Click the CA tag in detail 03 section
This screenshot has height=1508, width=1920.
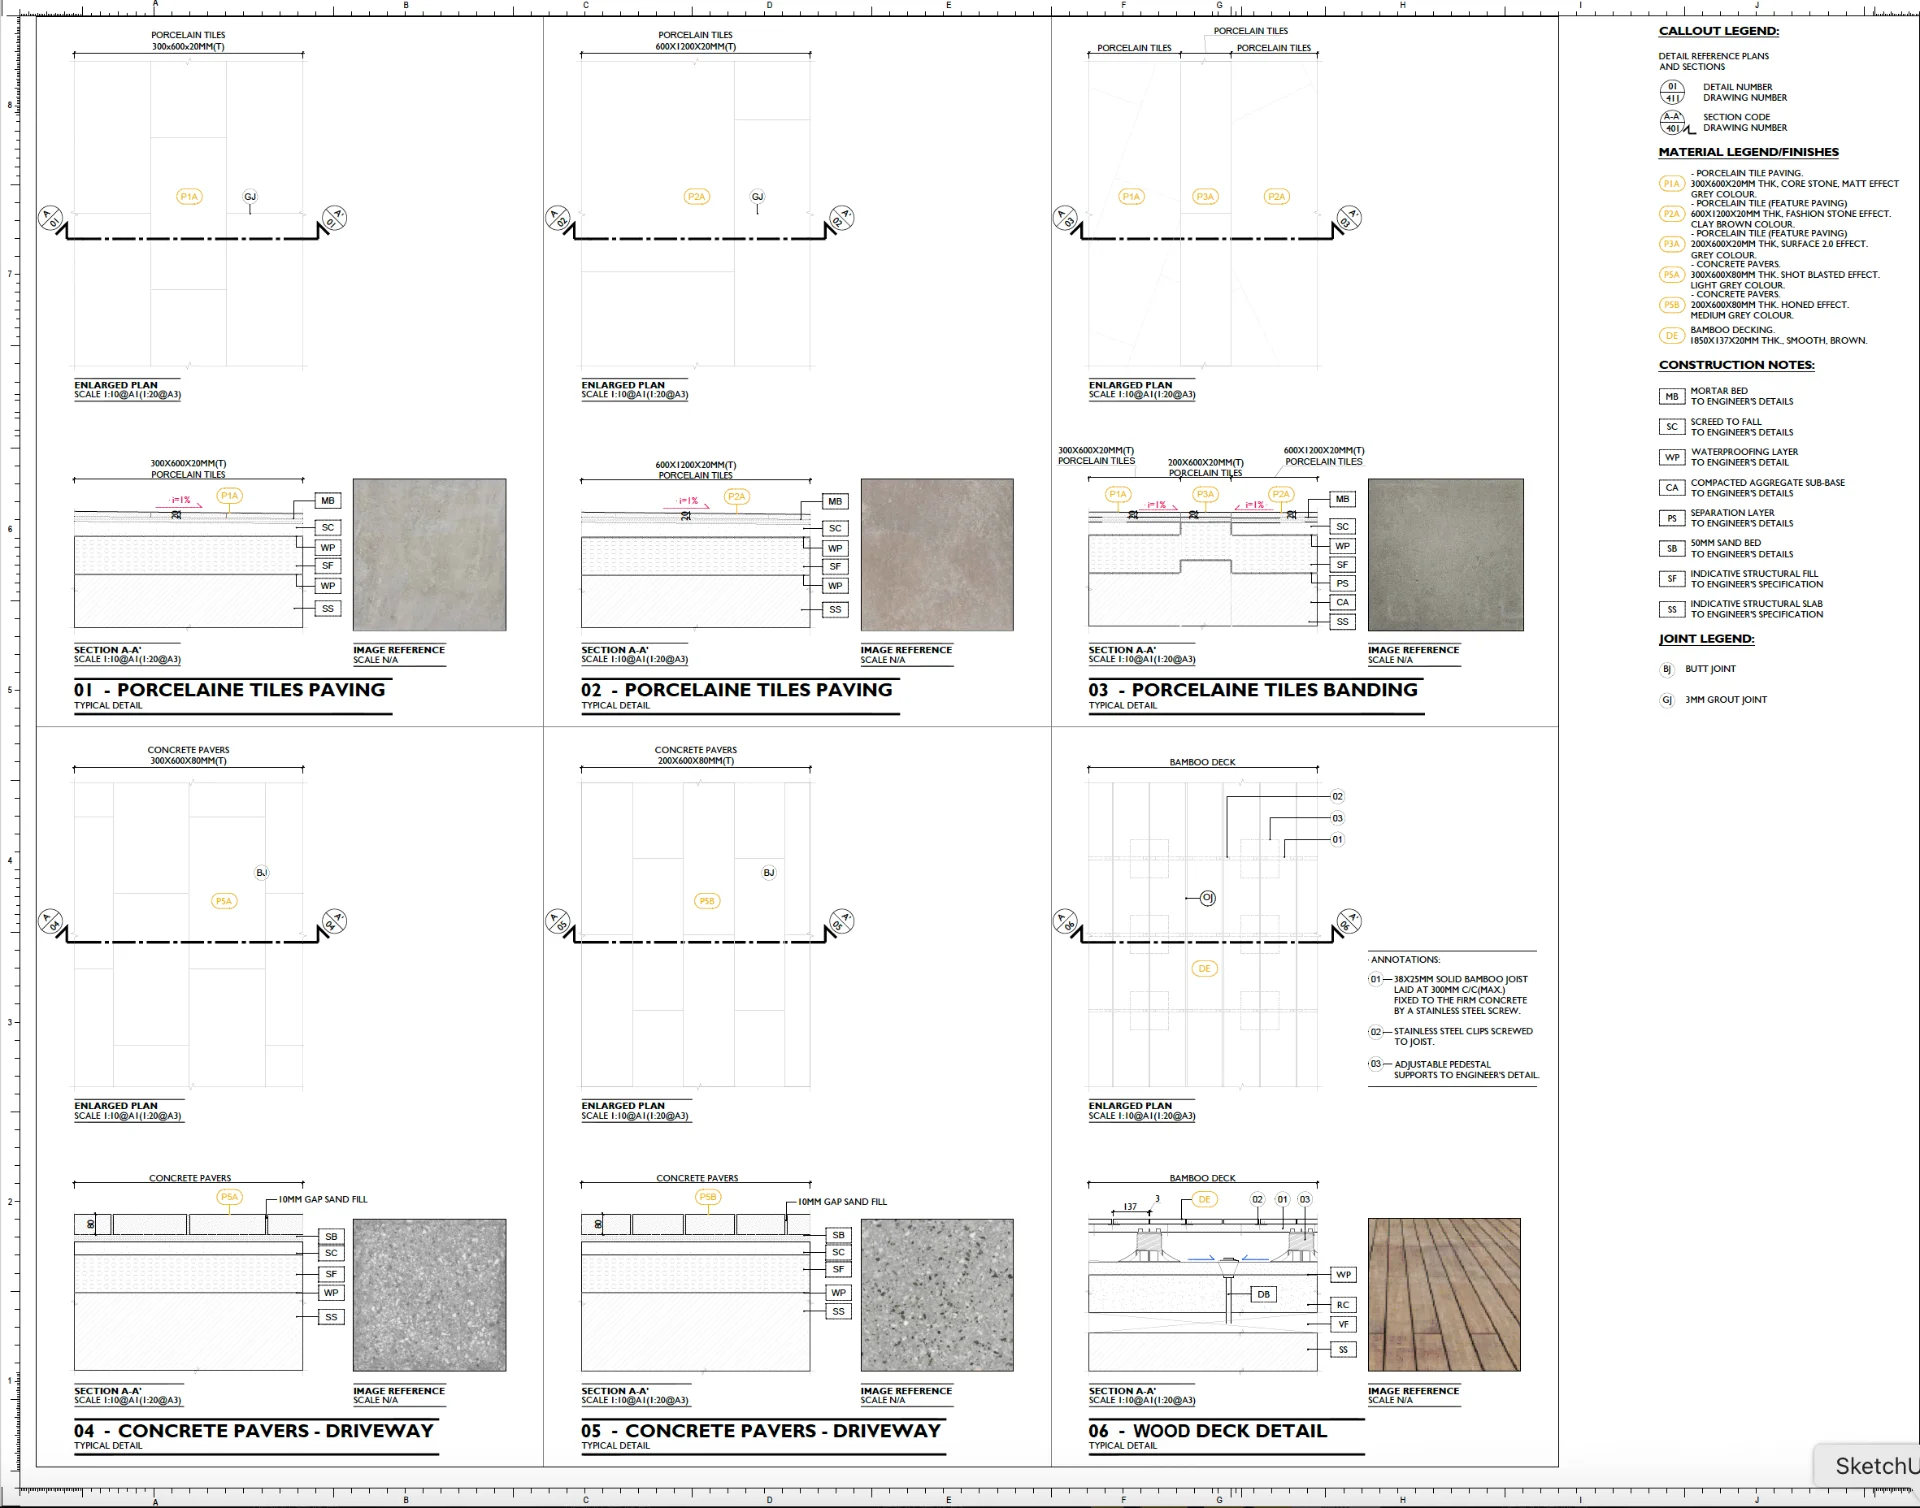[x=1342, y=602]
